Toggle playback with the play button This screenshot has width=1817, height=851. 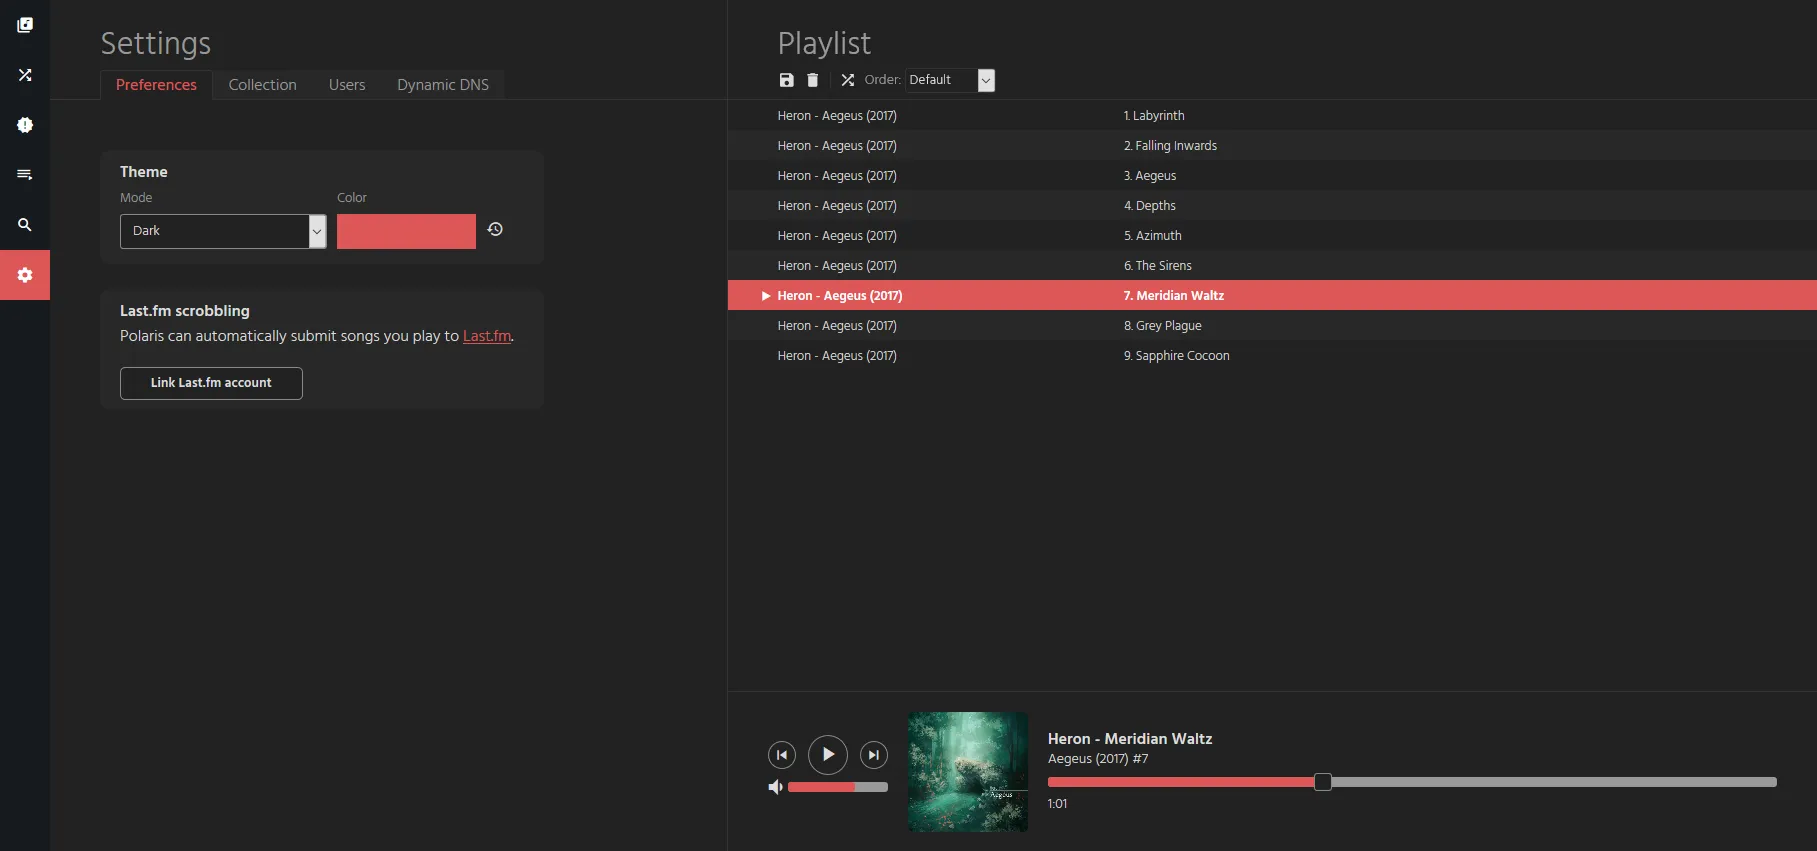tap(827, 755)
